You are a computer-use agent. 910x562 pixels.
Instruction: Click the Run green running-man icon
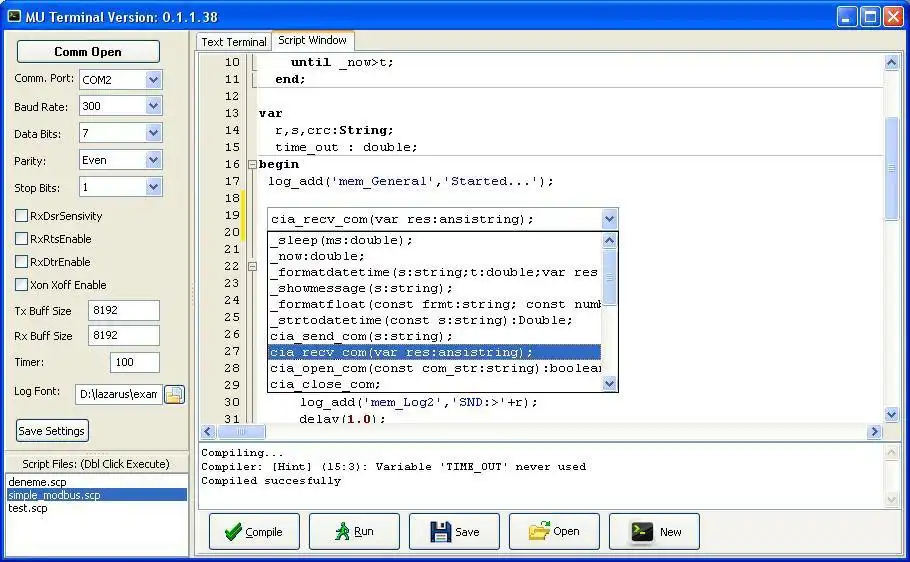(342, 531)
